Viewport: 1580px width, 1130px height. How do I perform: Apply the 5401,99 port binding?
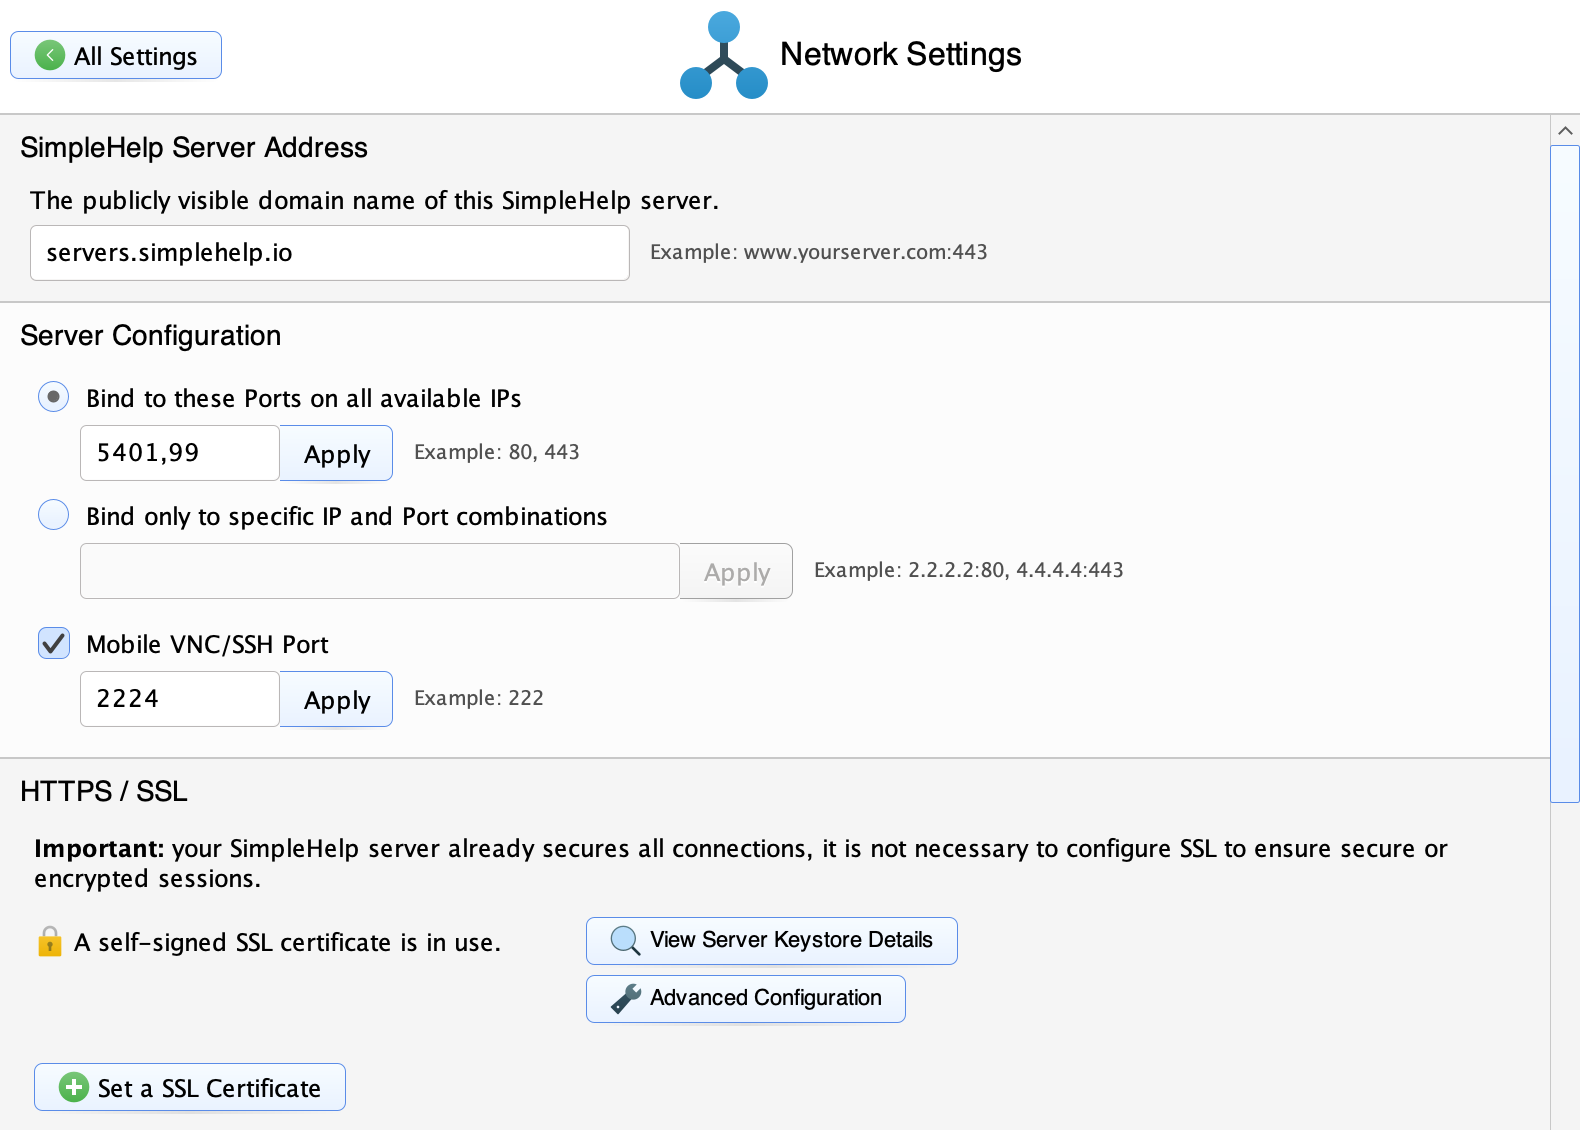pos(337,453)
